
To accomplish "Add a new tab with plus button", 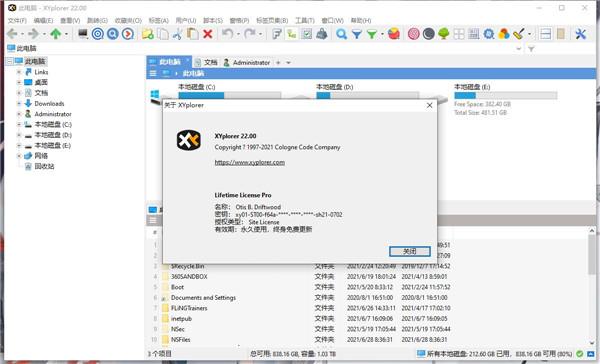I will tap(279, 62).
